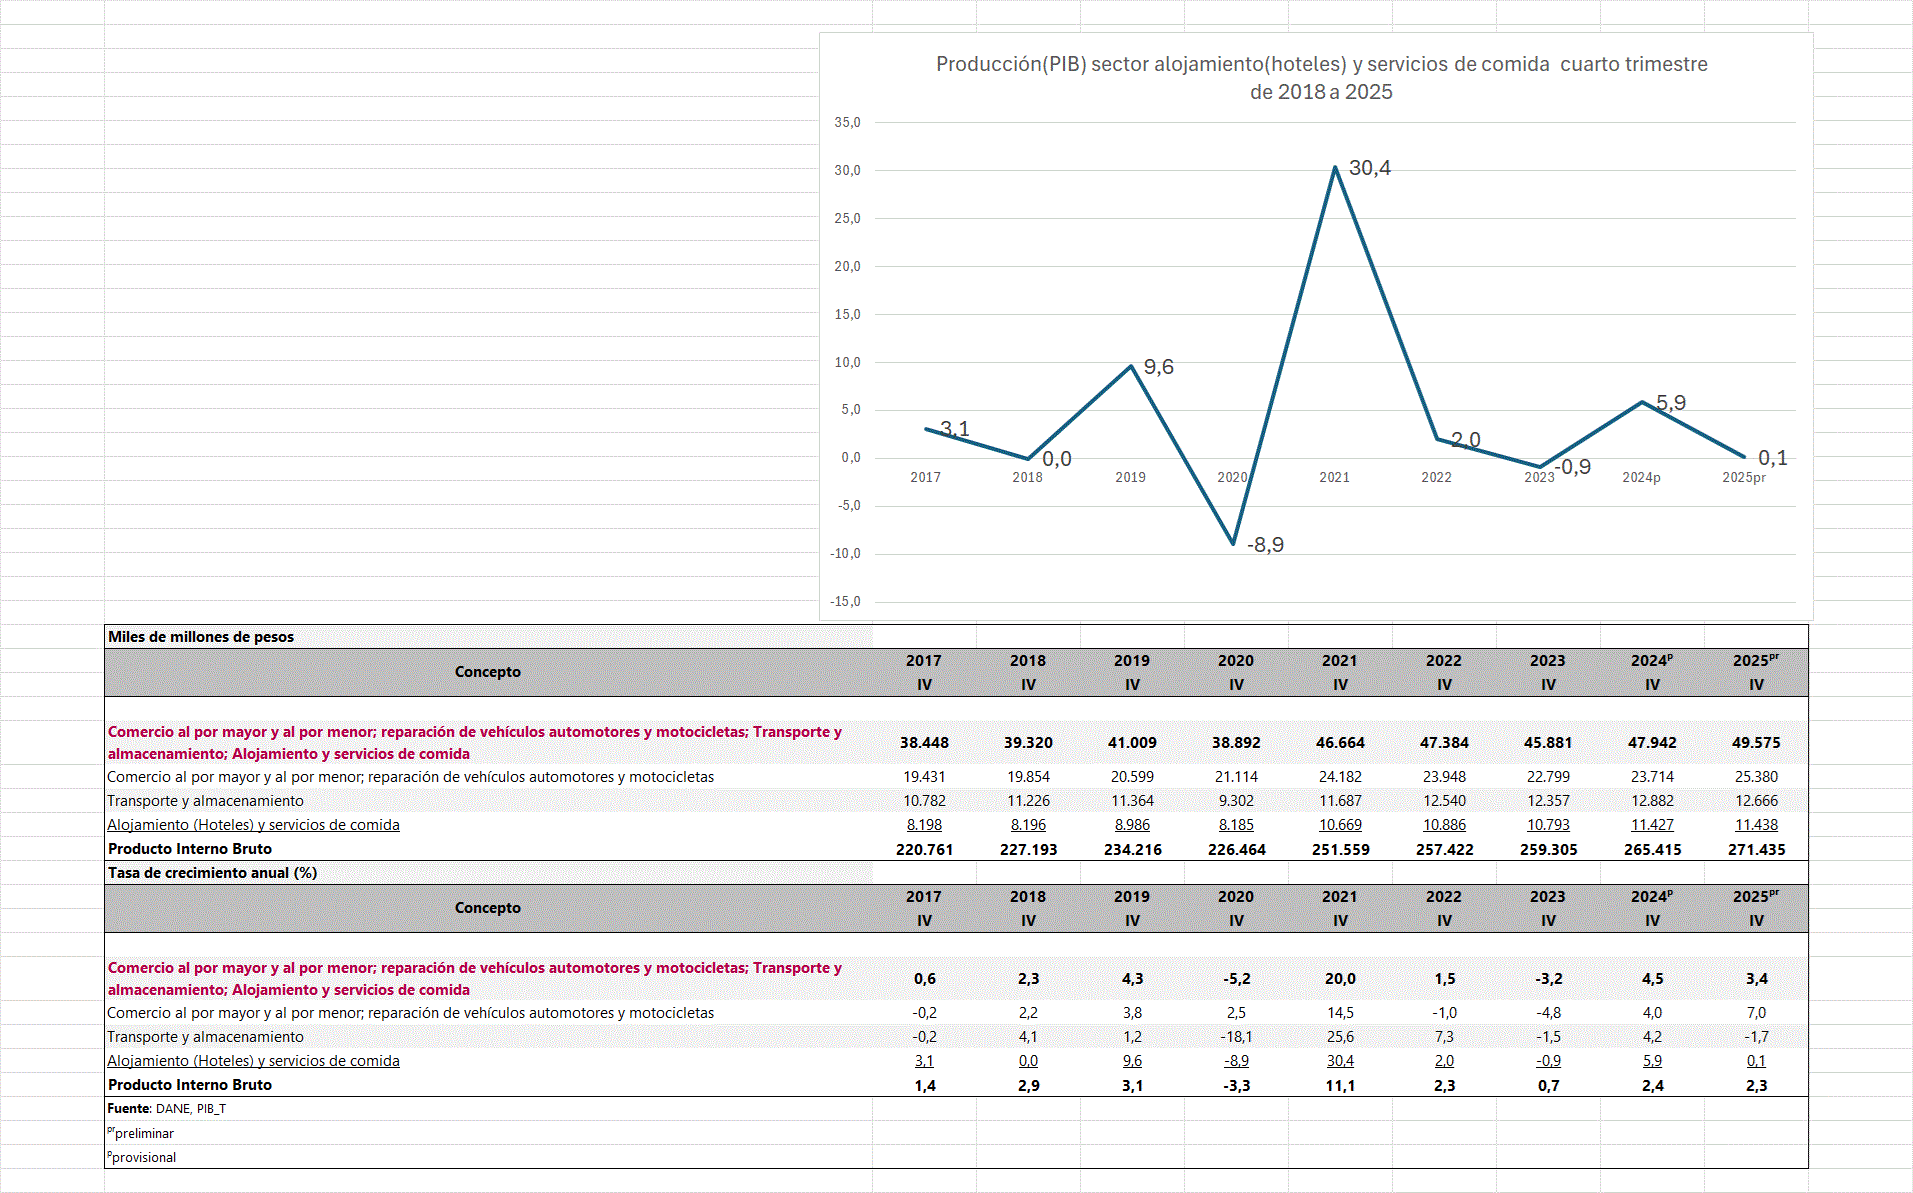Select the 271.435 Producto Interno Bruto cell
The height and width of the screenshot is (1193, 1913).
(1756, 849)
